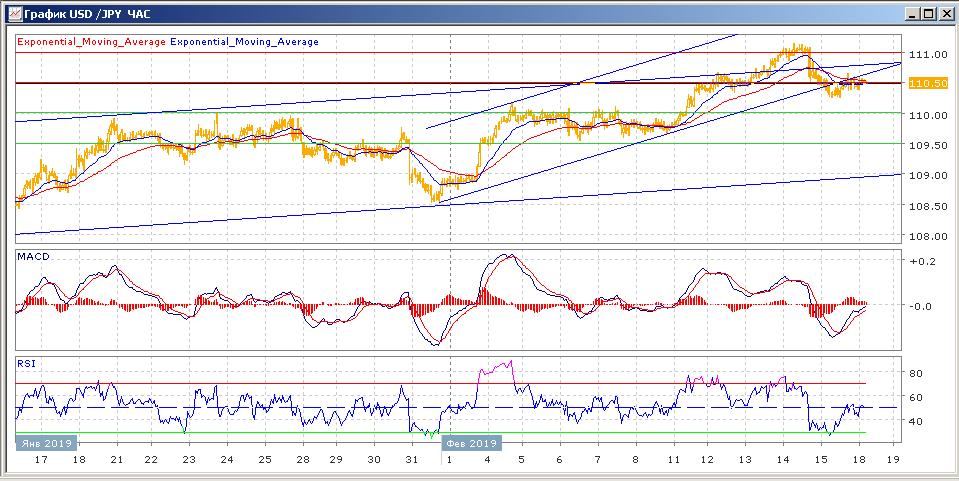Click the +0.2 MACD scale value
959x481 pixels.
click(920, 260)
